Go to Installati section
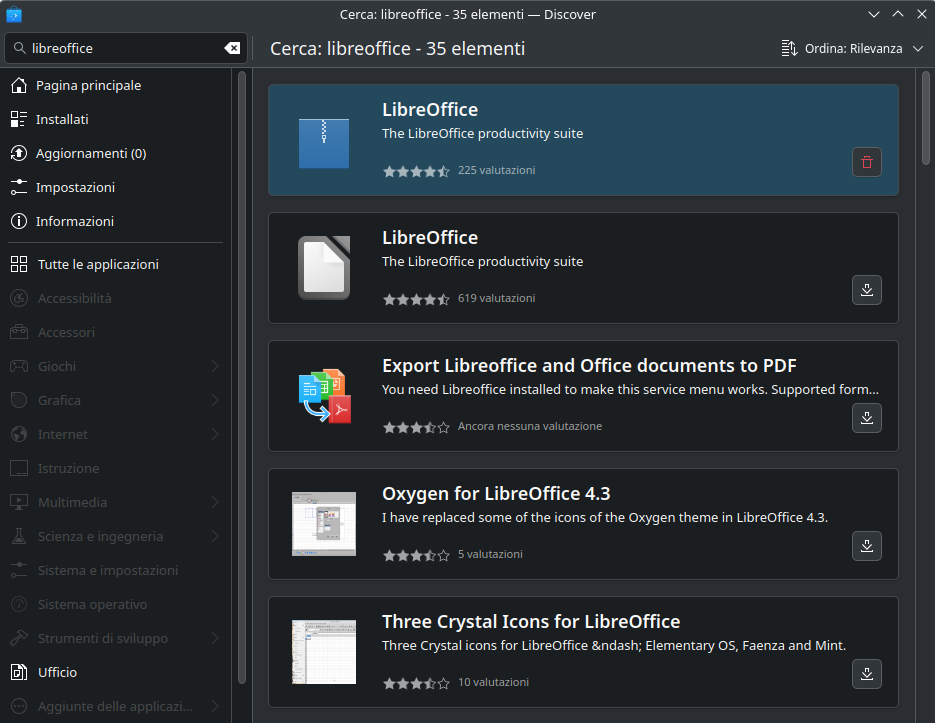 tap(62, 120)
